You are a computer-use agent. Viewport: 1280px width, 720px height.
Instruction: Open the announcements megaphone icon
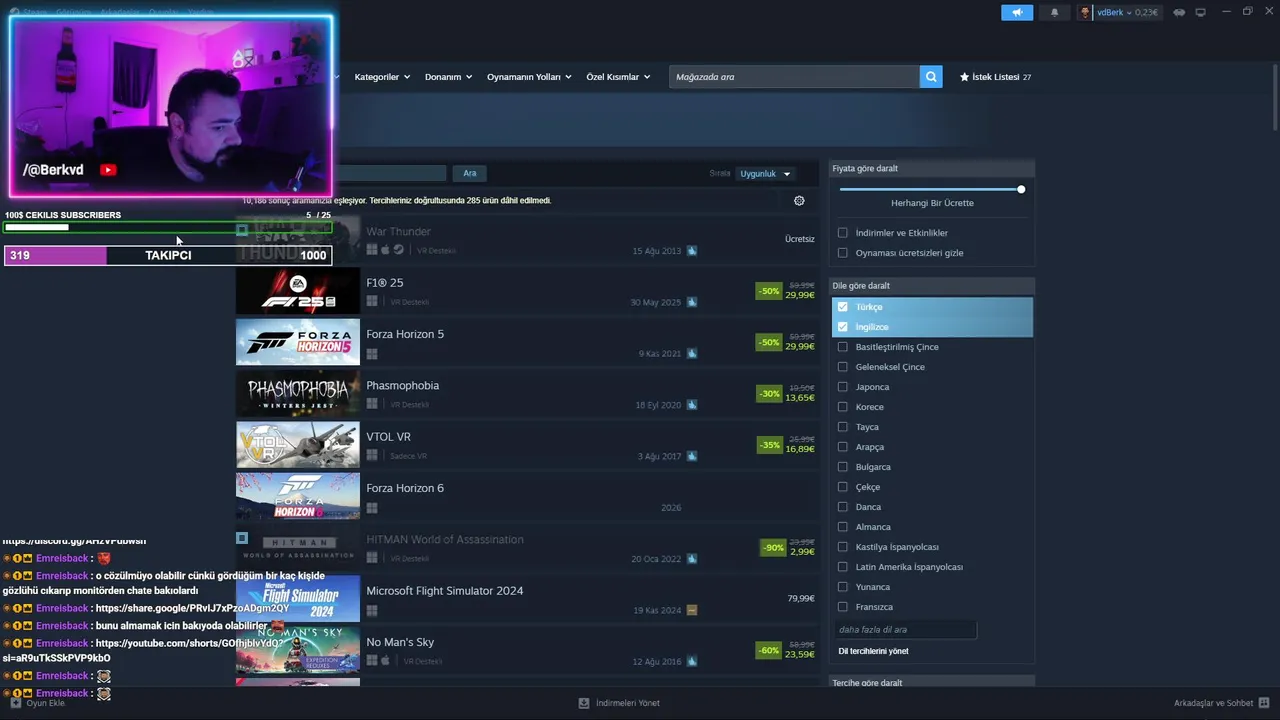pos(1017,12)
